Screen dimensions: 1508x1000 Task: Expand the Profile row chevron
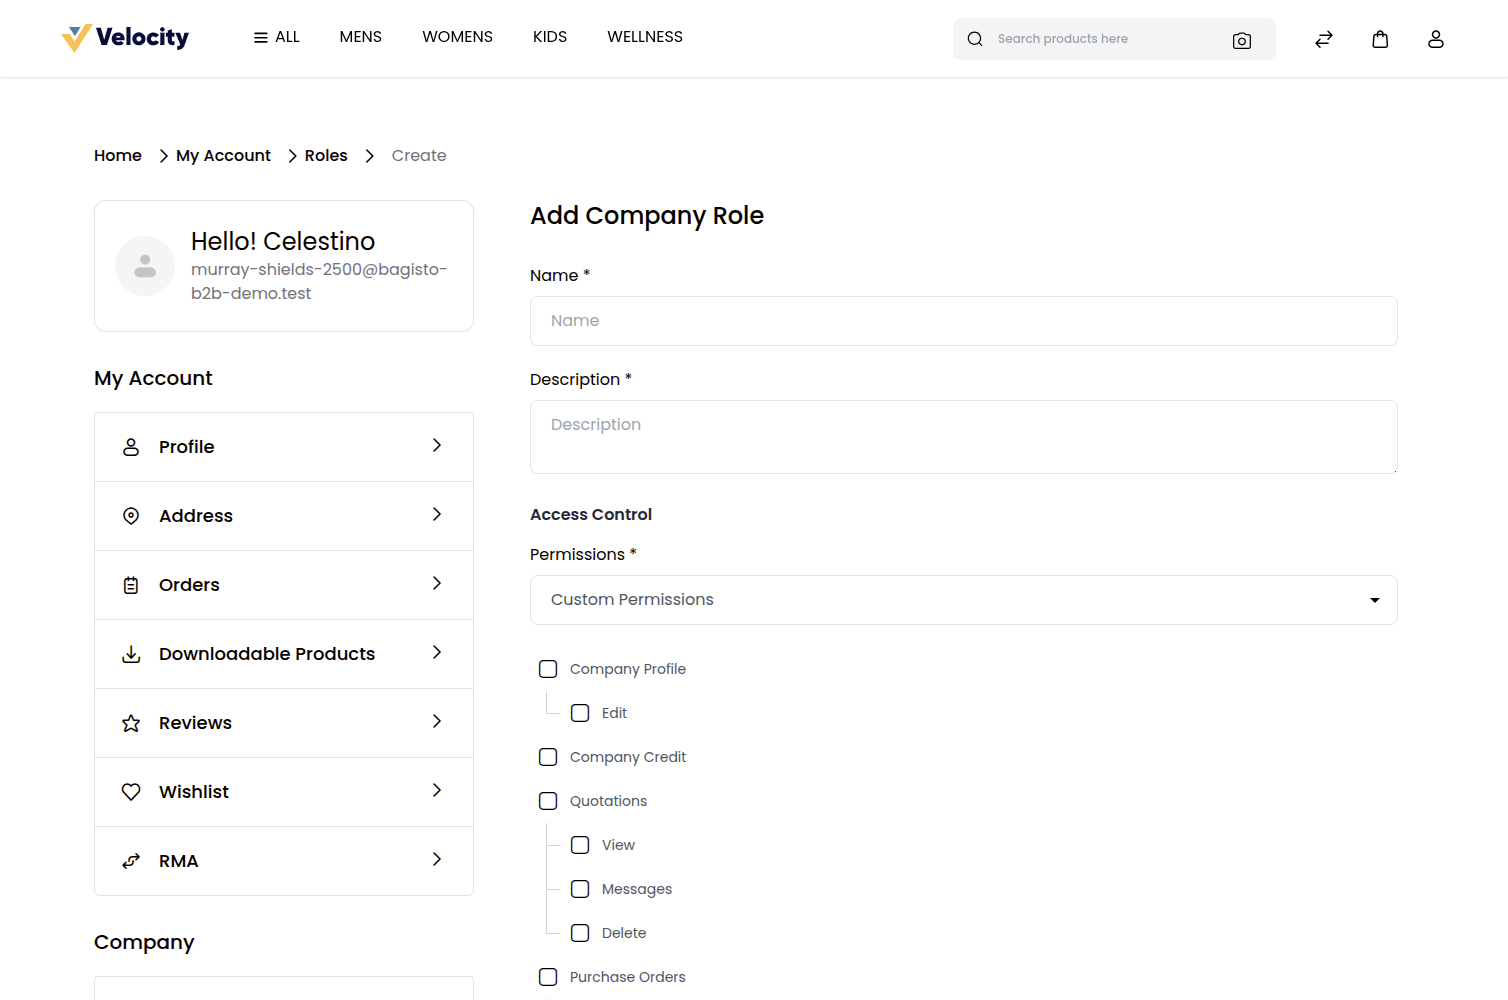pos(437,445)
